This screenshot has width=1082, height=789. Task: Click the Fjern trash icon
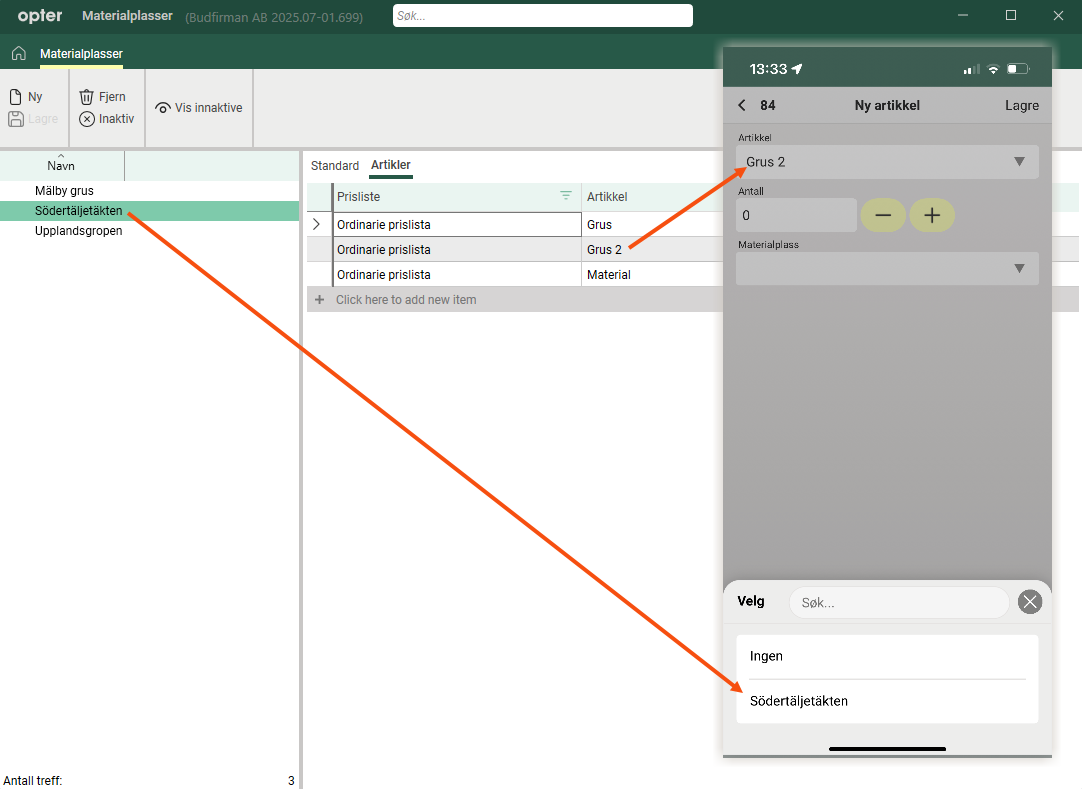point(87,97)
